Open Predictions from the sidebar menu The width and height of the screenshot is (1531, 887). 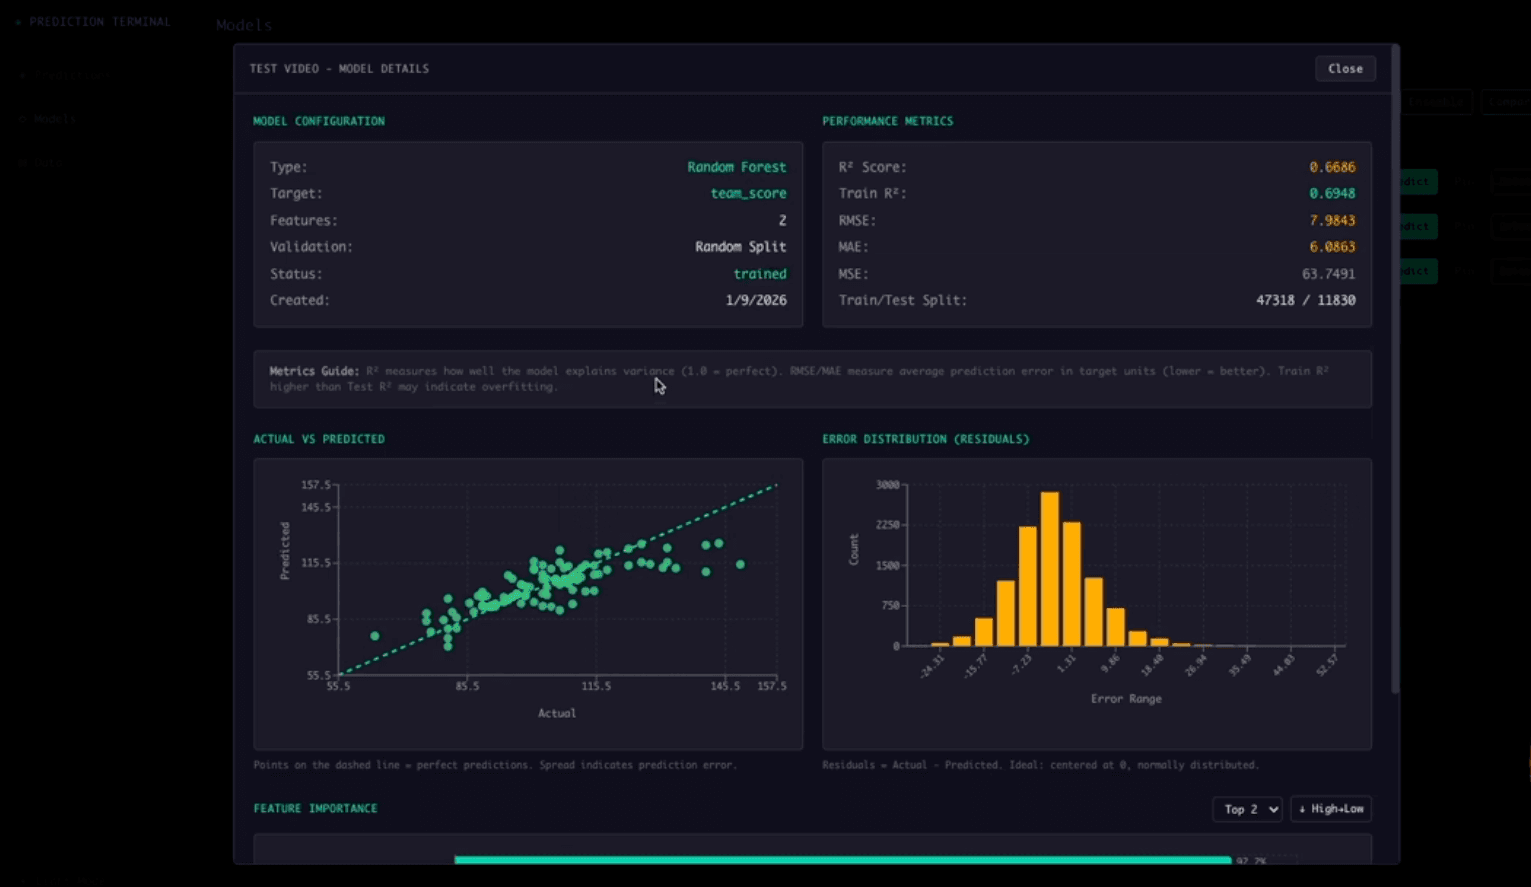click(x=65, y=75)
